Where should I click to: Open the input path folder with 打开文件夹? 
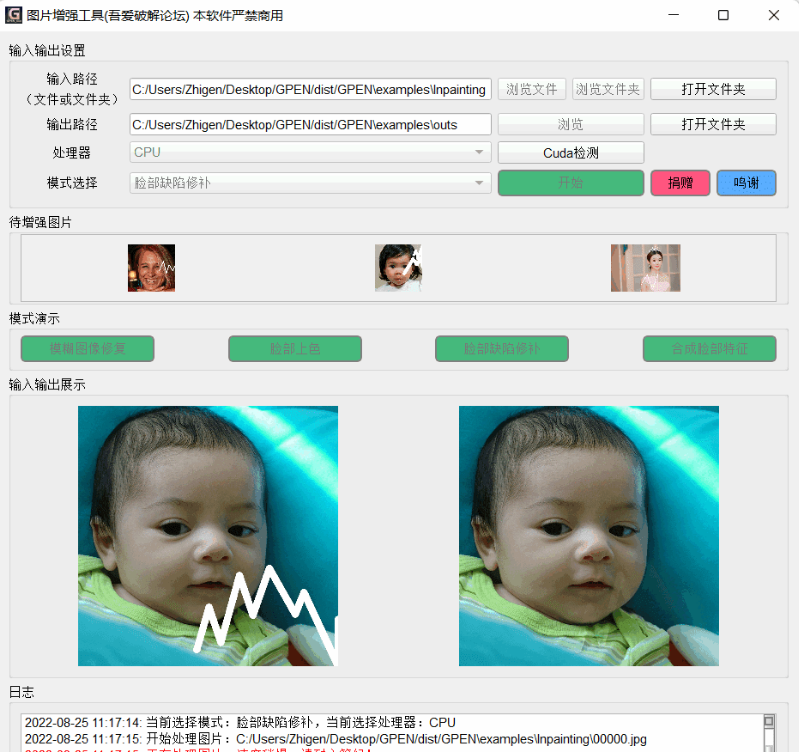[713, 89]
